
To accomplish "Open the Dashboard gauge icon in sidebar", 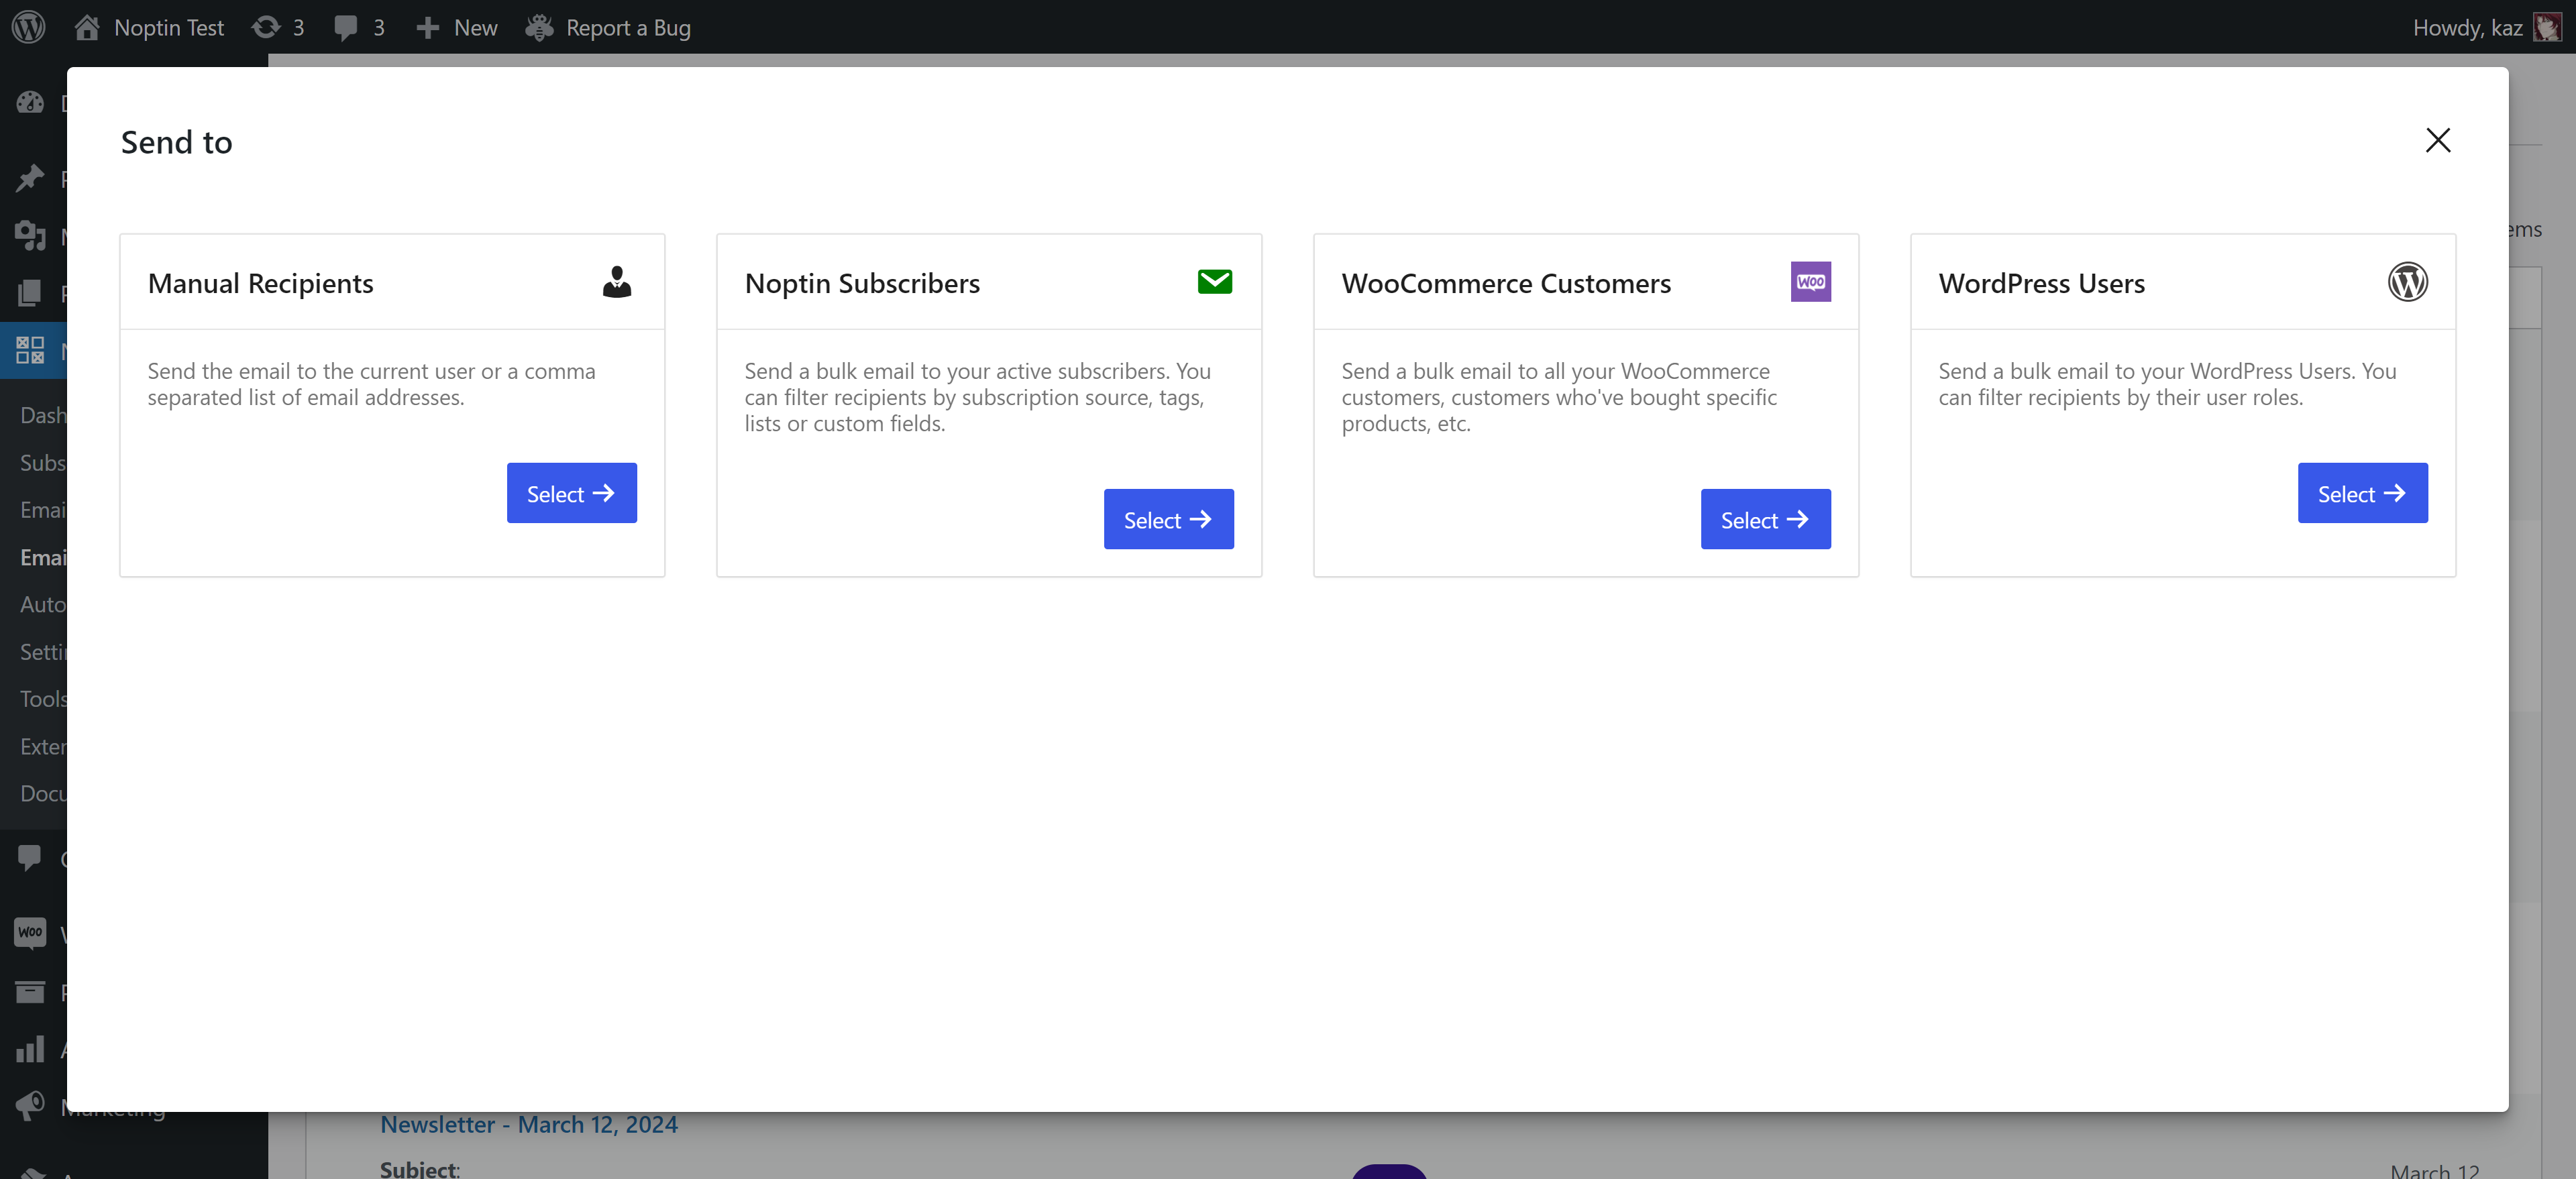I will 30,102.
